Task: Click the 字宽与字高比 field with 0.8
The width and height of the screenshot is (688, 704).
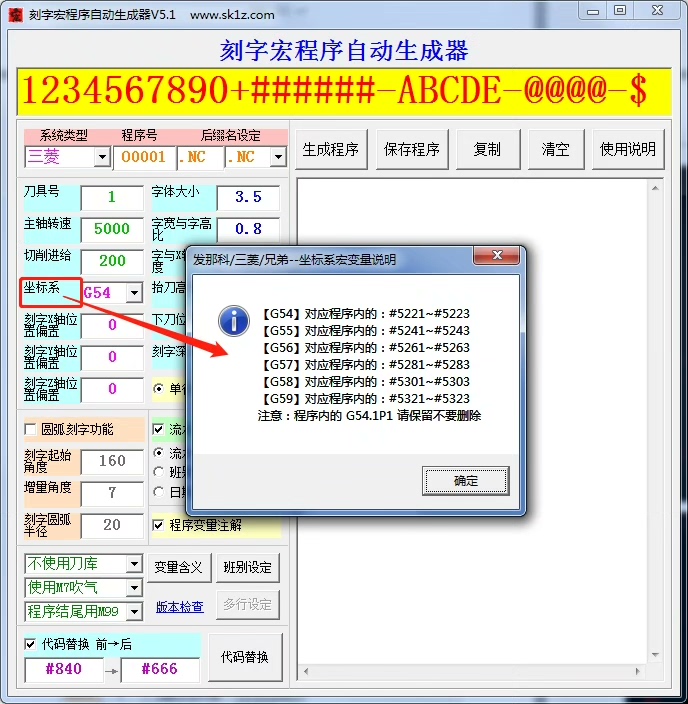Action: click(x=248, y=229)
